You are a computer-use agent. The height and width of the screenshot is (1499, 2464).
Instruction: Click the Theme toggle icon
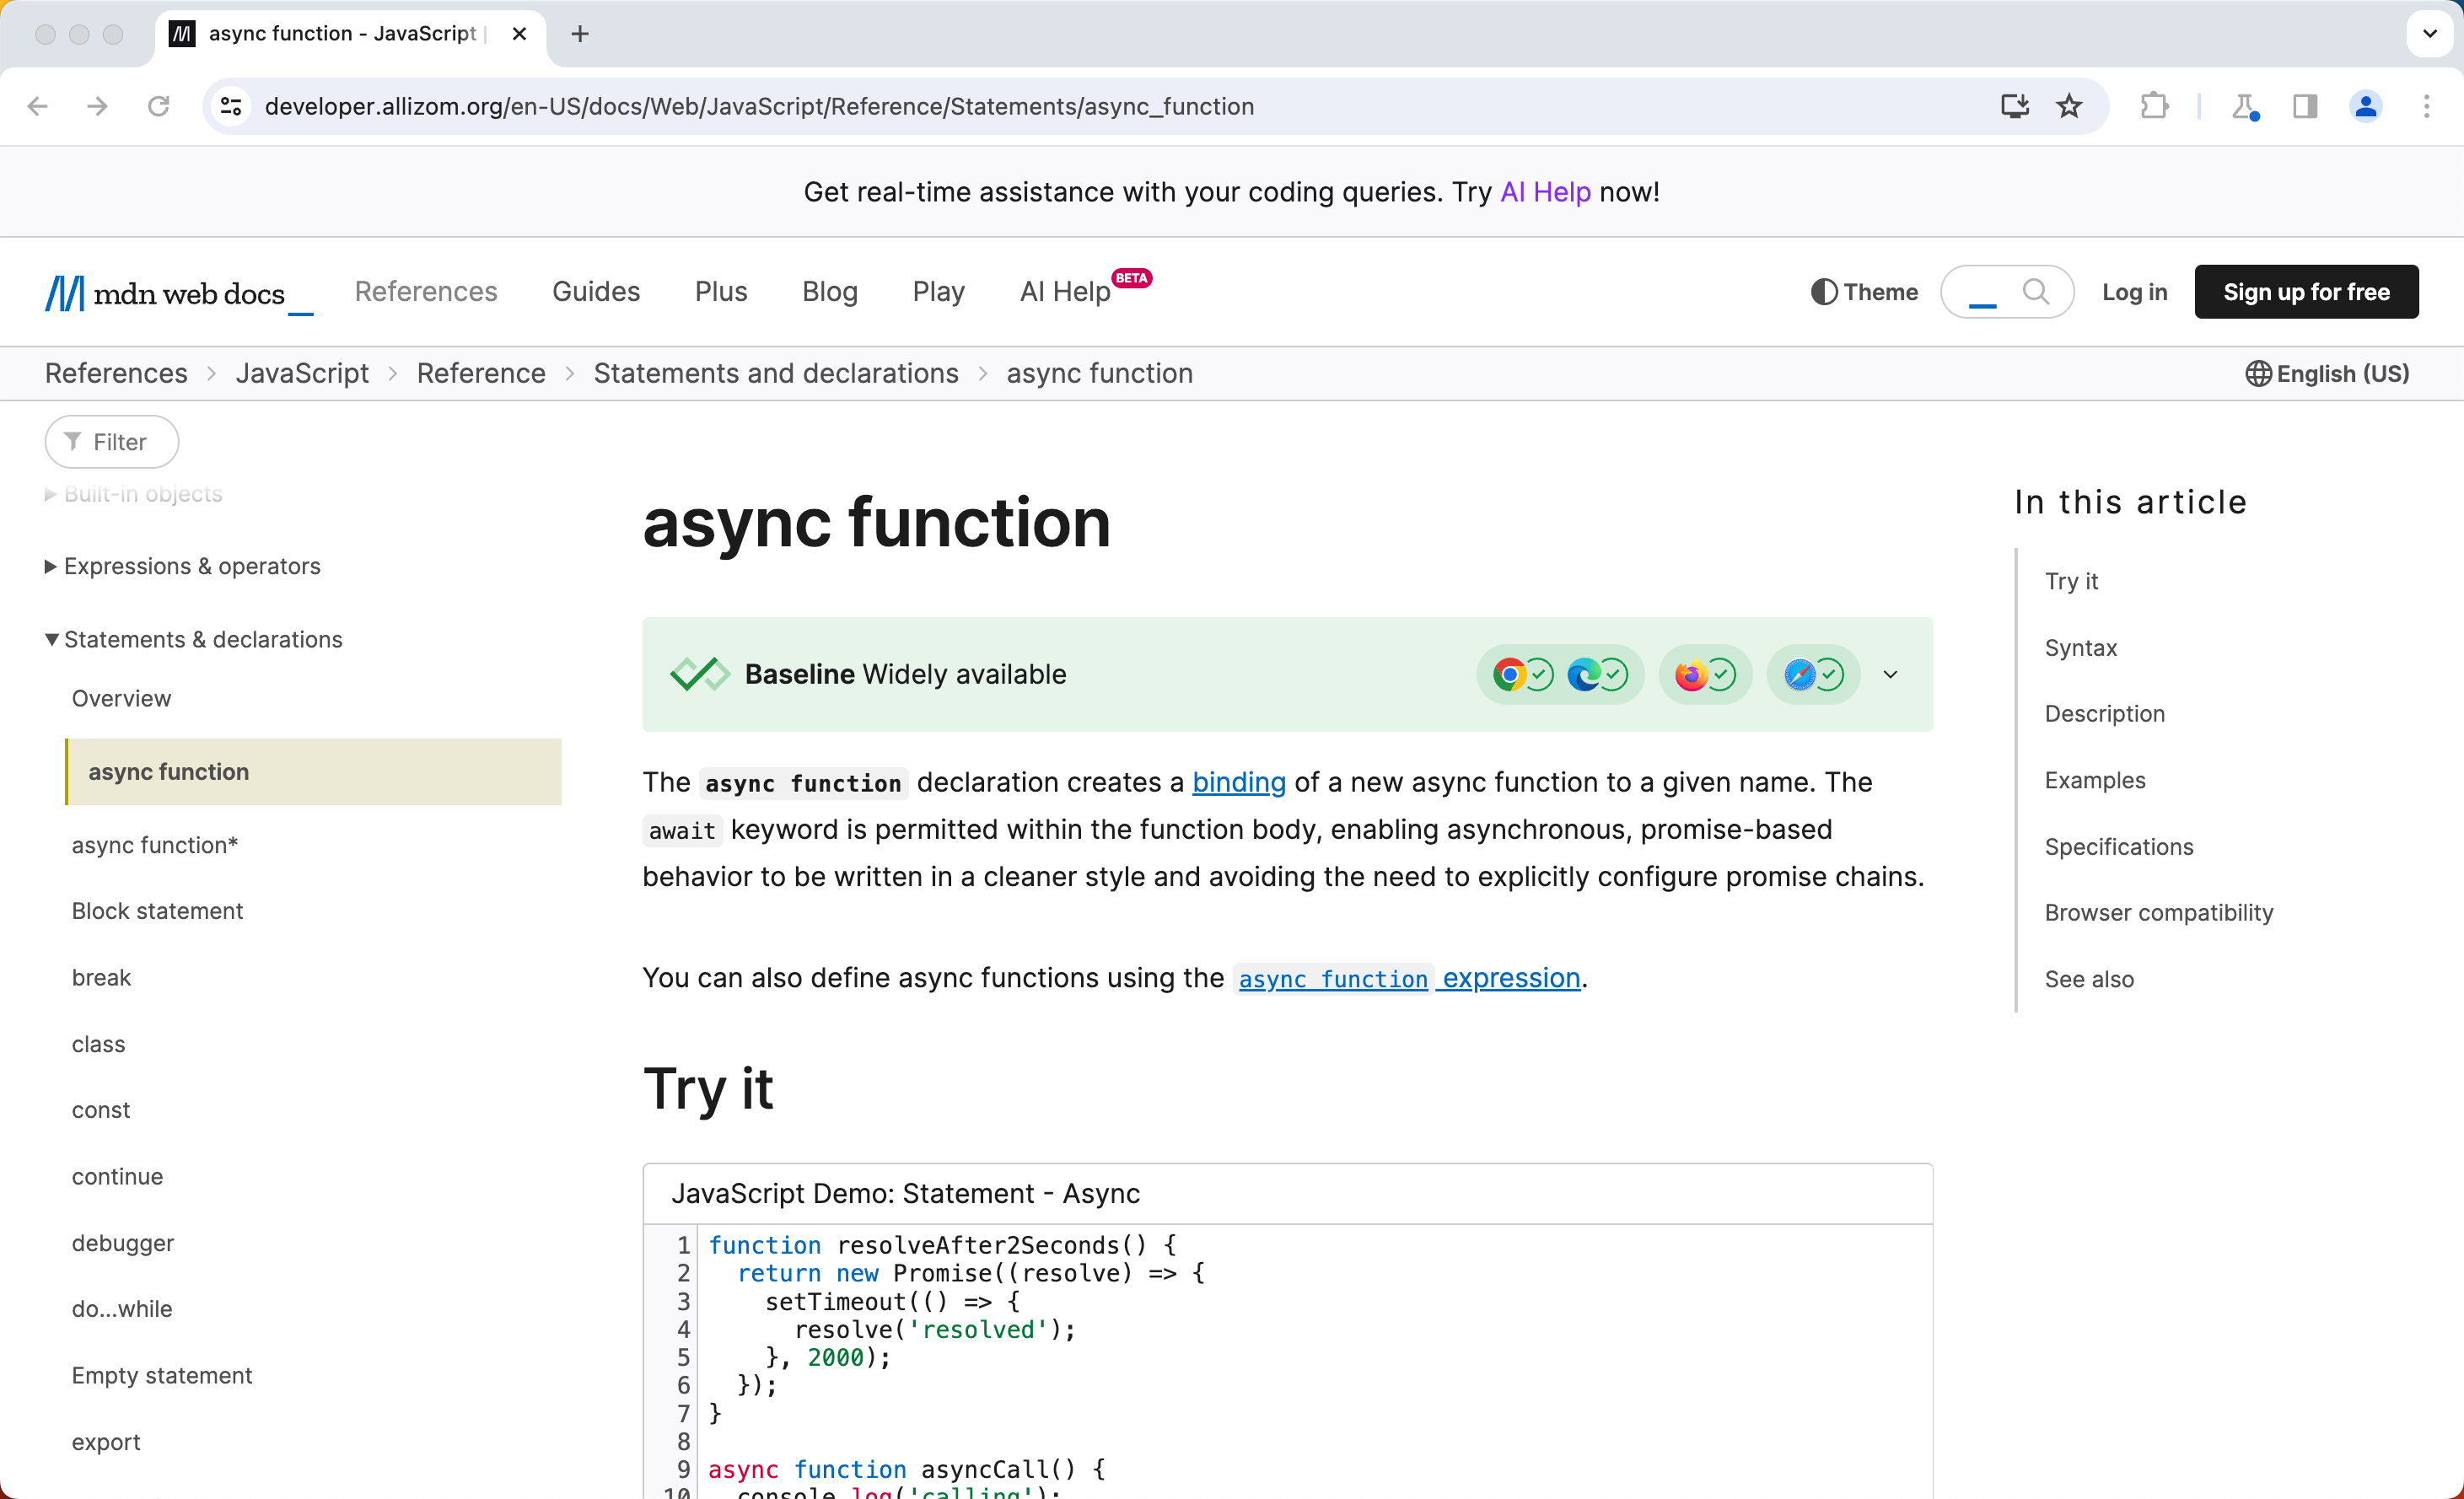[1821, 292]
